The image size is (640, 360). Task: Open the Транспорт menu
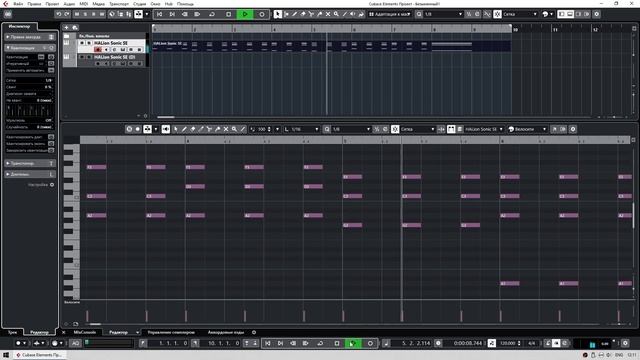[119, 4]
